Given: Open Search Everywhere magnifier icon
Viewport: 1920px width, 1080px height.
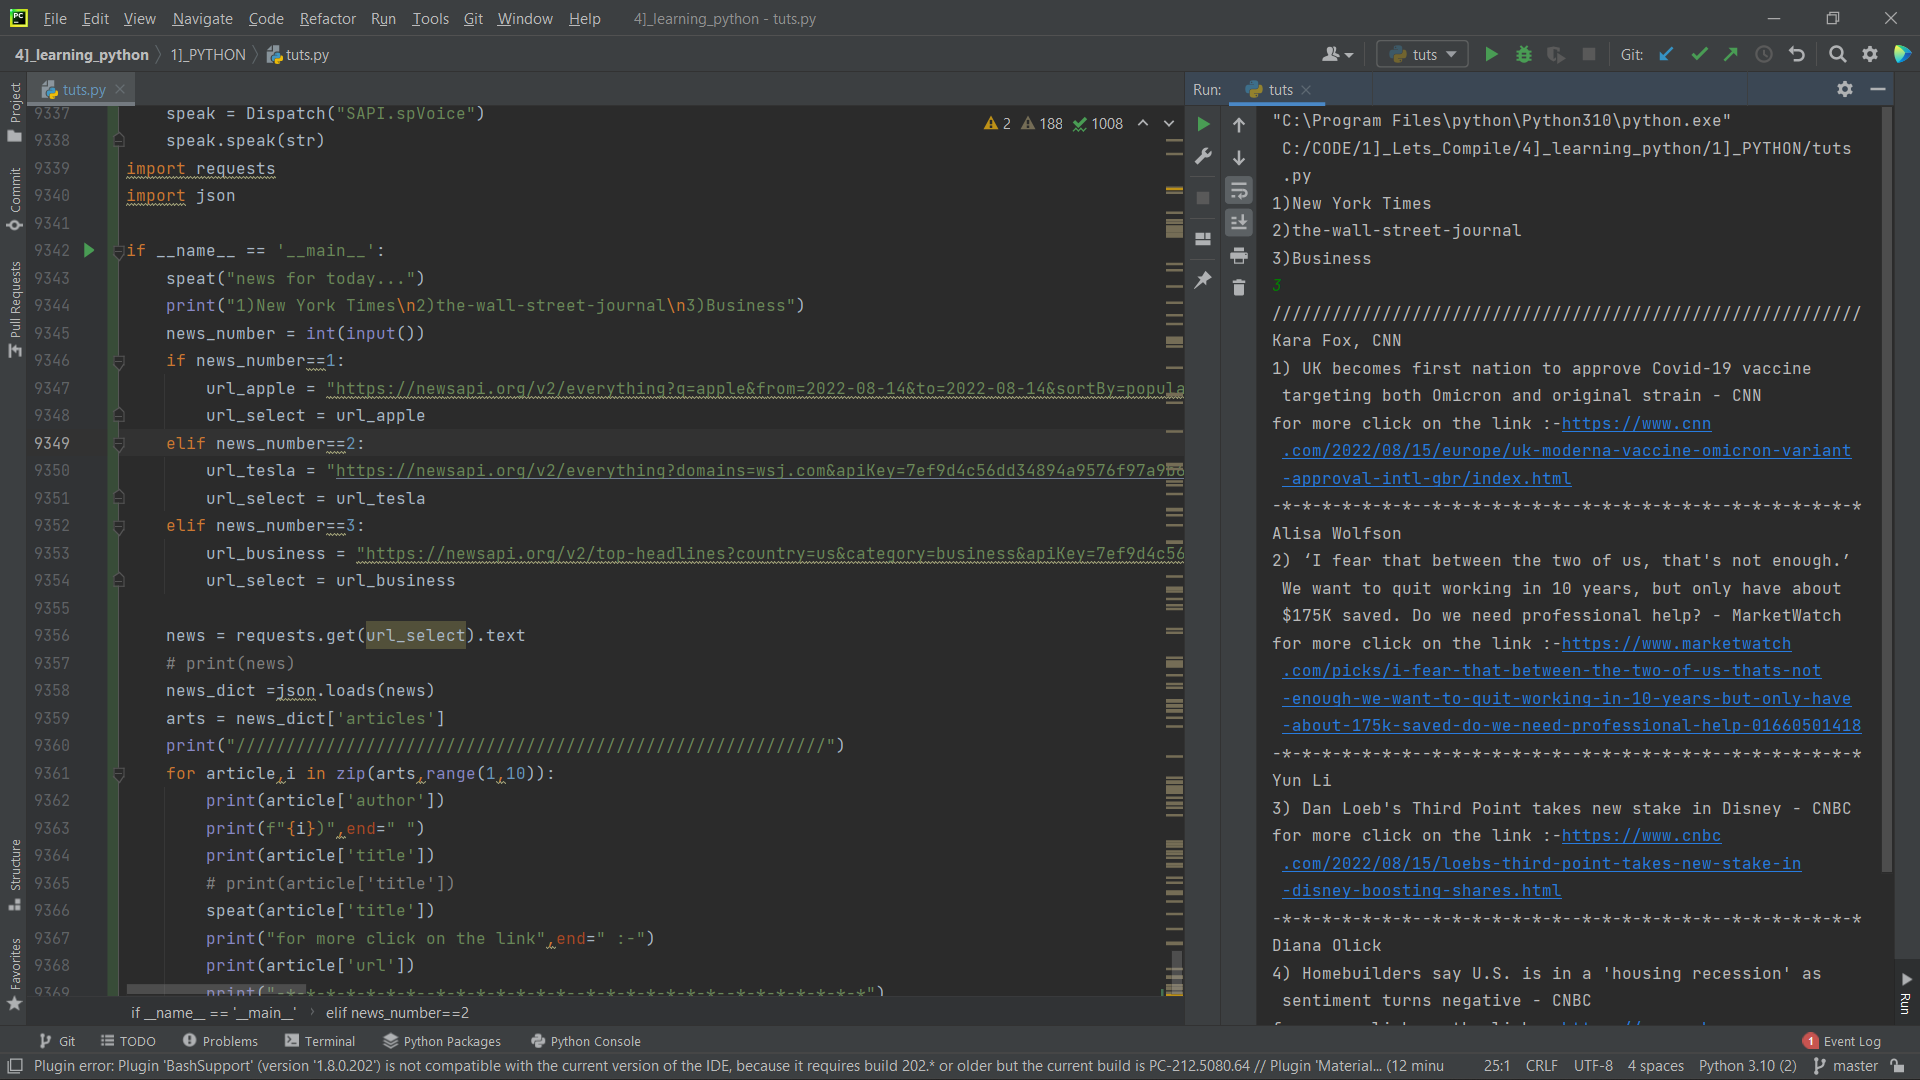Looking at the screenshot, I should tap(1837, 54).
